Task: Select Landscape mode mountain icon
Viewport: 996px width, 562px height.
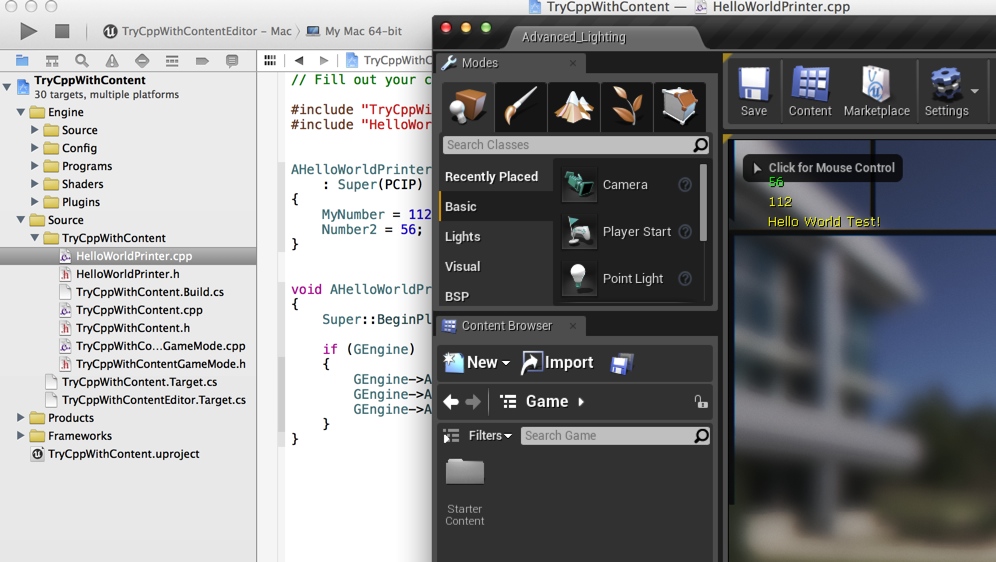Action: pyautogui.click(x=574, y=106)
